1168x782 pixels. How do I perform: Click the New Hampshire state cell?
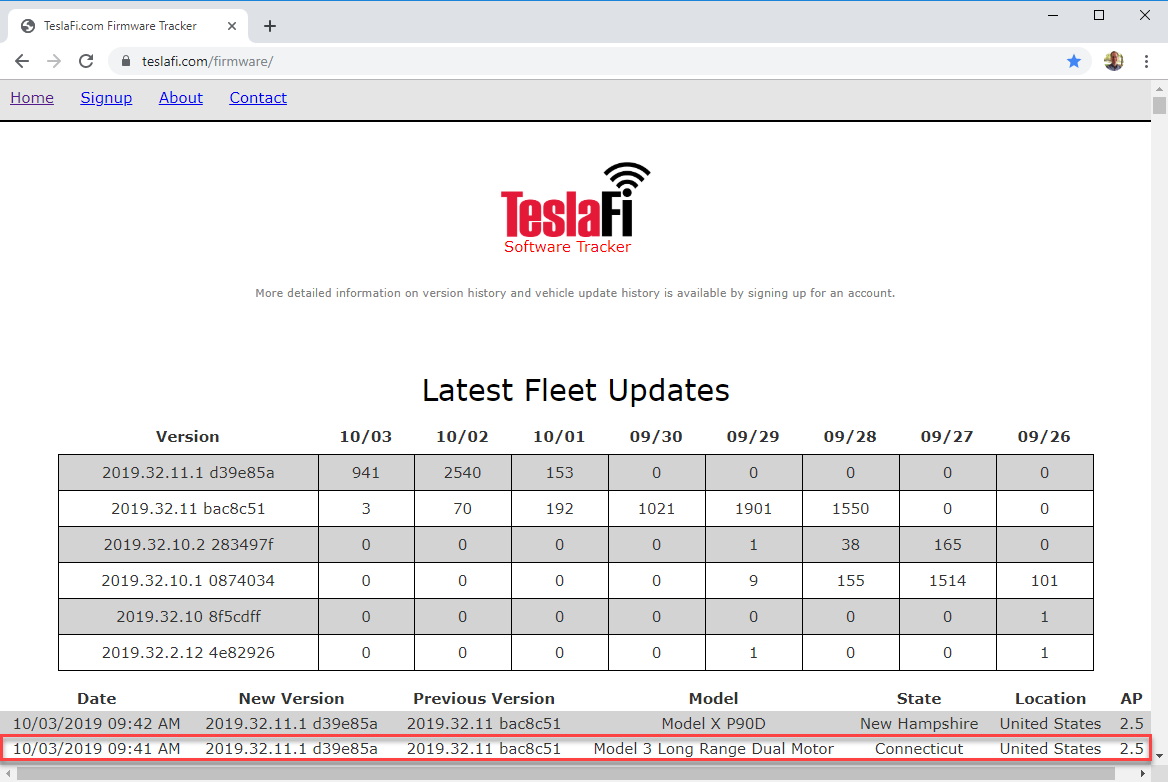[x=919, y=724]
